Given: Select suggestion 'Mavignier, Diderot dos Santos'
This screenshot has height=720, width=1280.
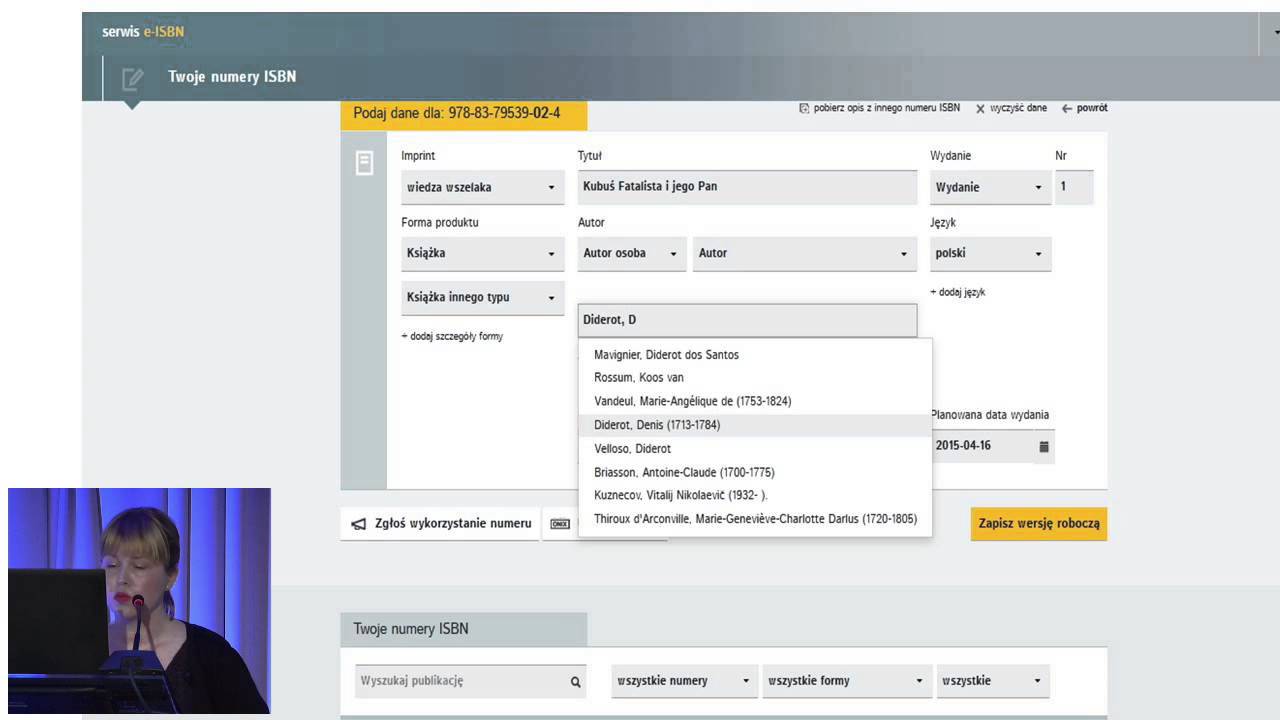Looking at the screenshot, I should (x=755, y=355).
